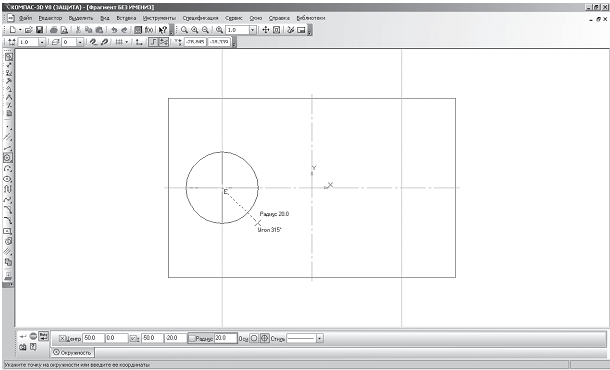Expand the New document dropdown arrow

point(20,30)
